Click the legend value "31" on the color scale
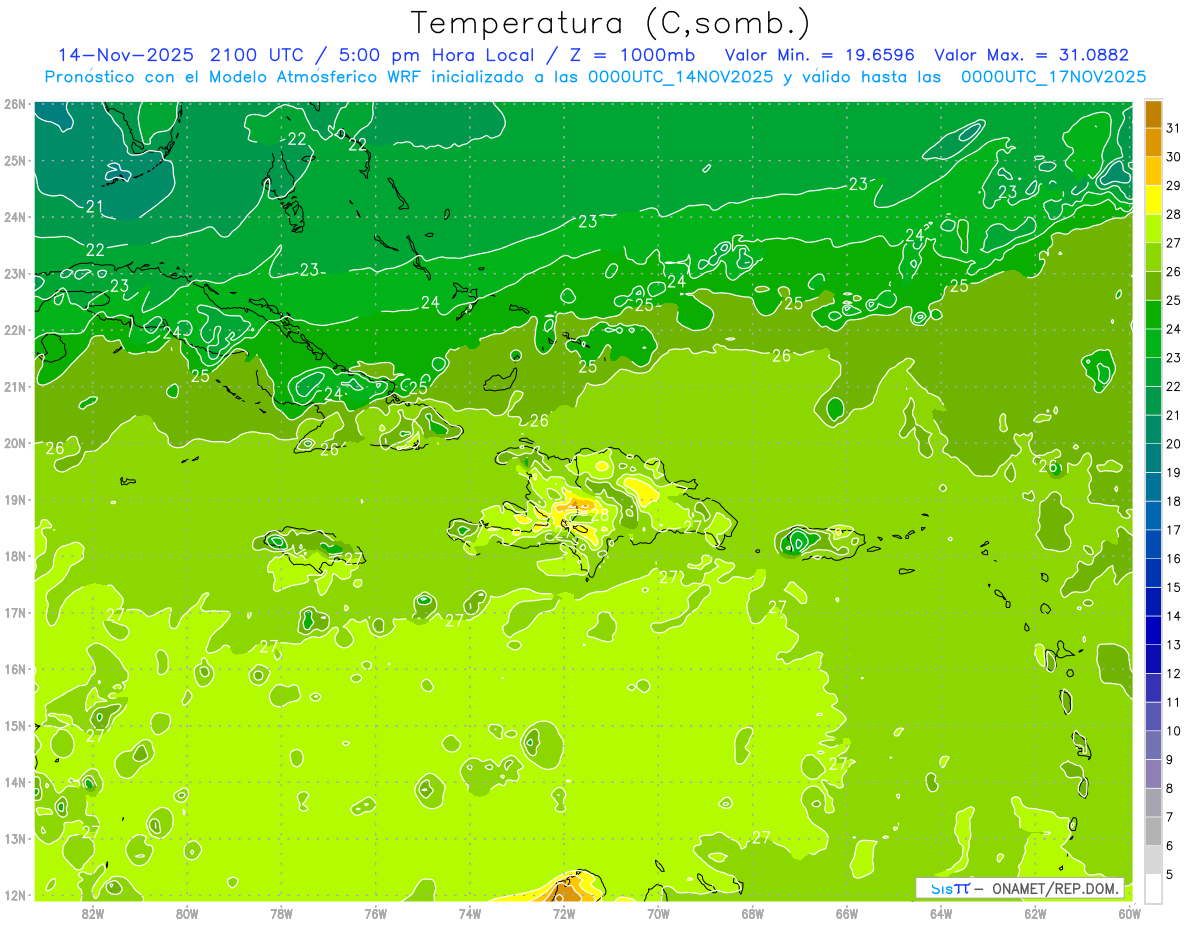The width and height of the screenshot is (1200, 927). click(x=1173, y=128)
